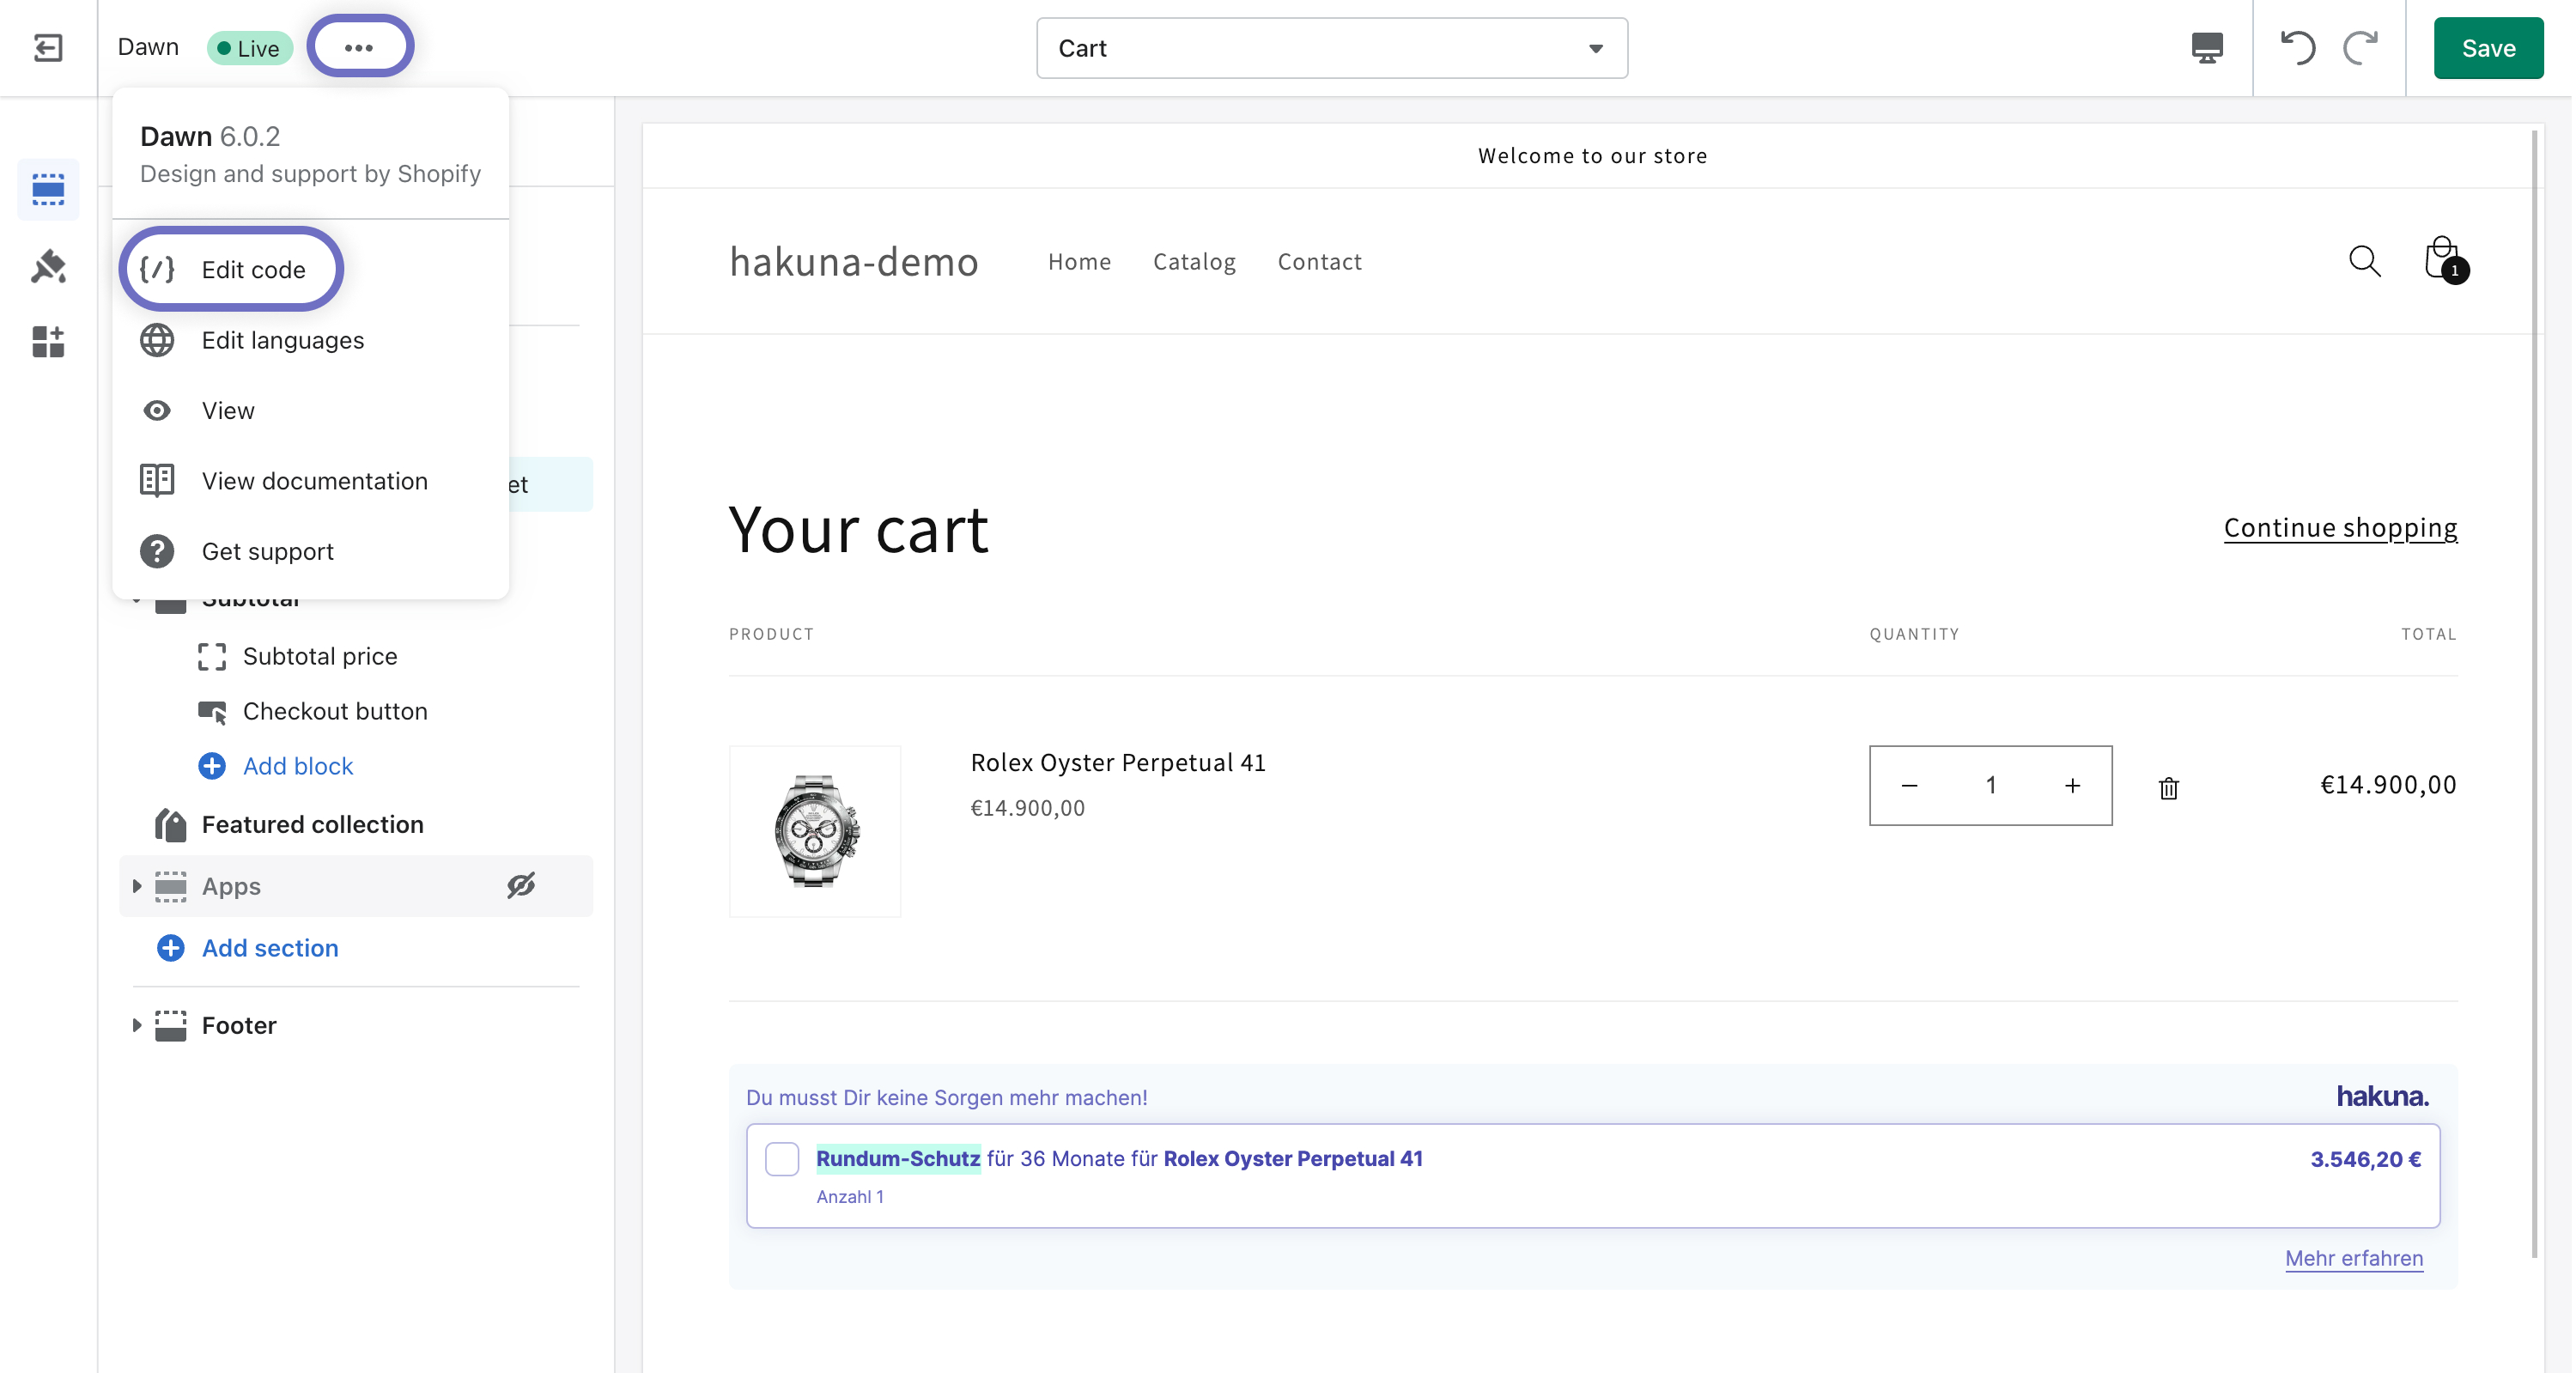The width and height of the screenshot is (2576, 1373).
Task: Delete Rolex item with trash icon
Action: pos(2168,788)
